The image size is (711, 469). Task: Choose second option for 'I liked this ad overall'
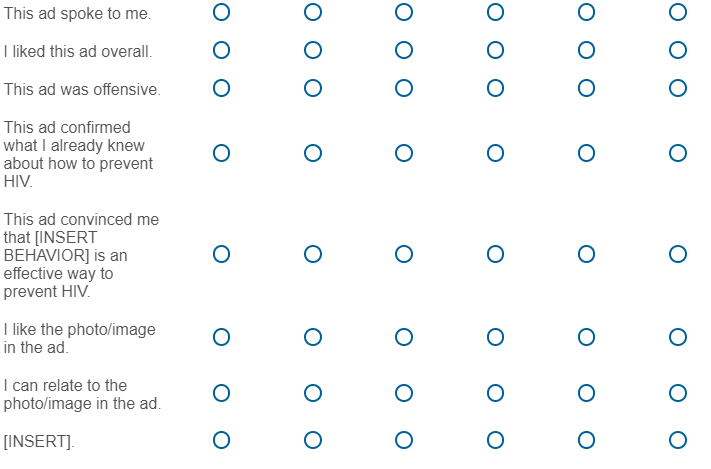tap(313, 50)
